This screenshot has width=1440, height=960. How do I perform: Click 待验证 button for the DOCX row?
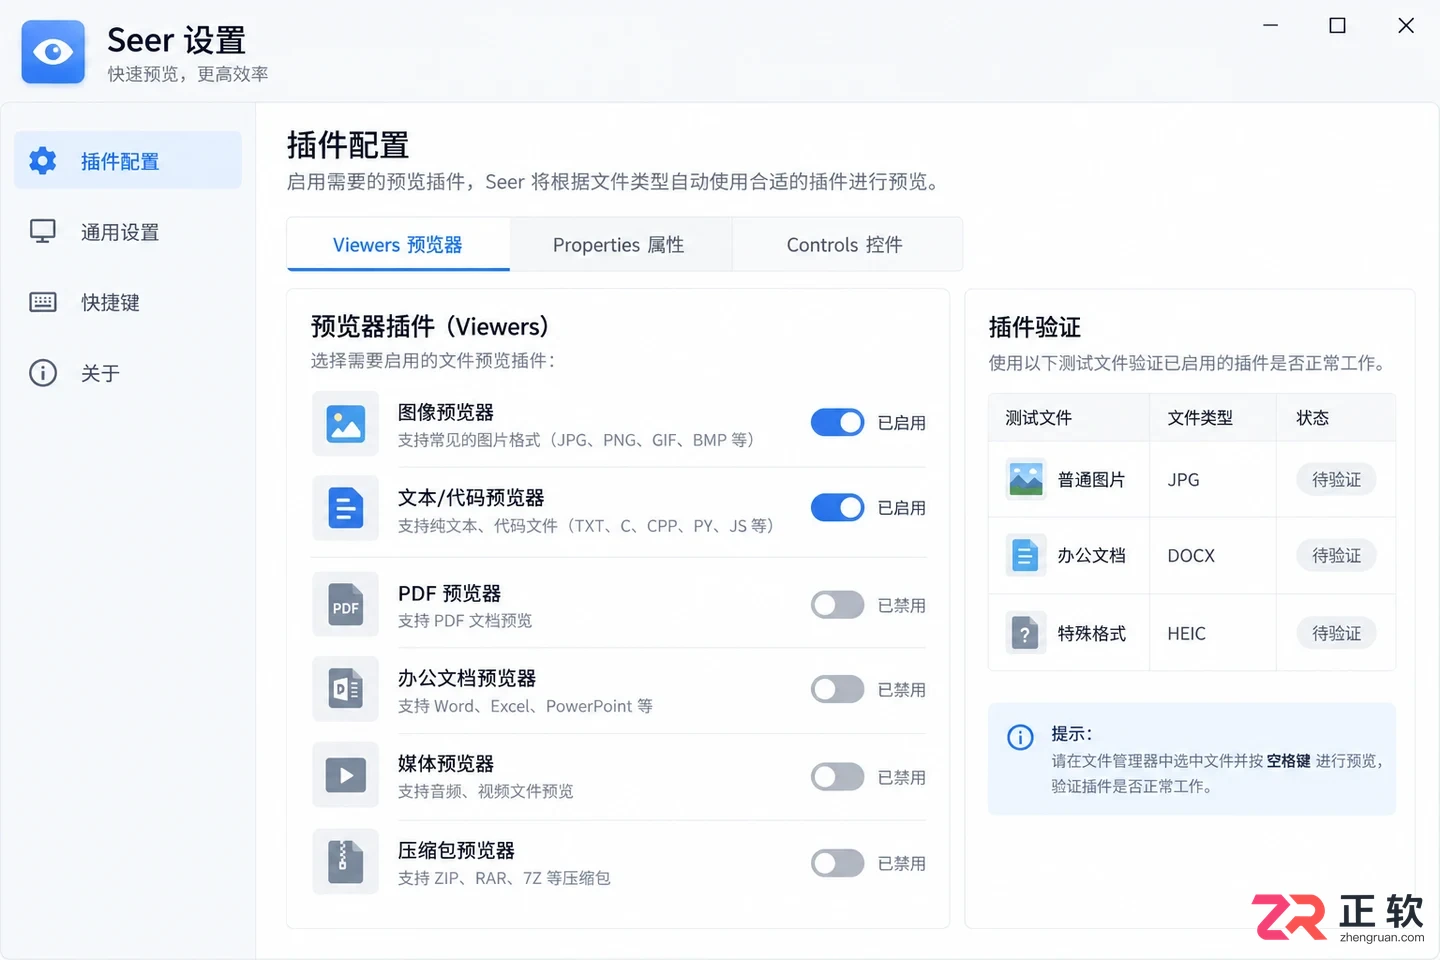coord(1336,555)
